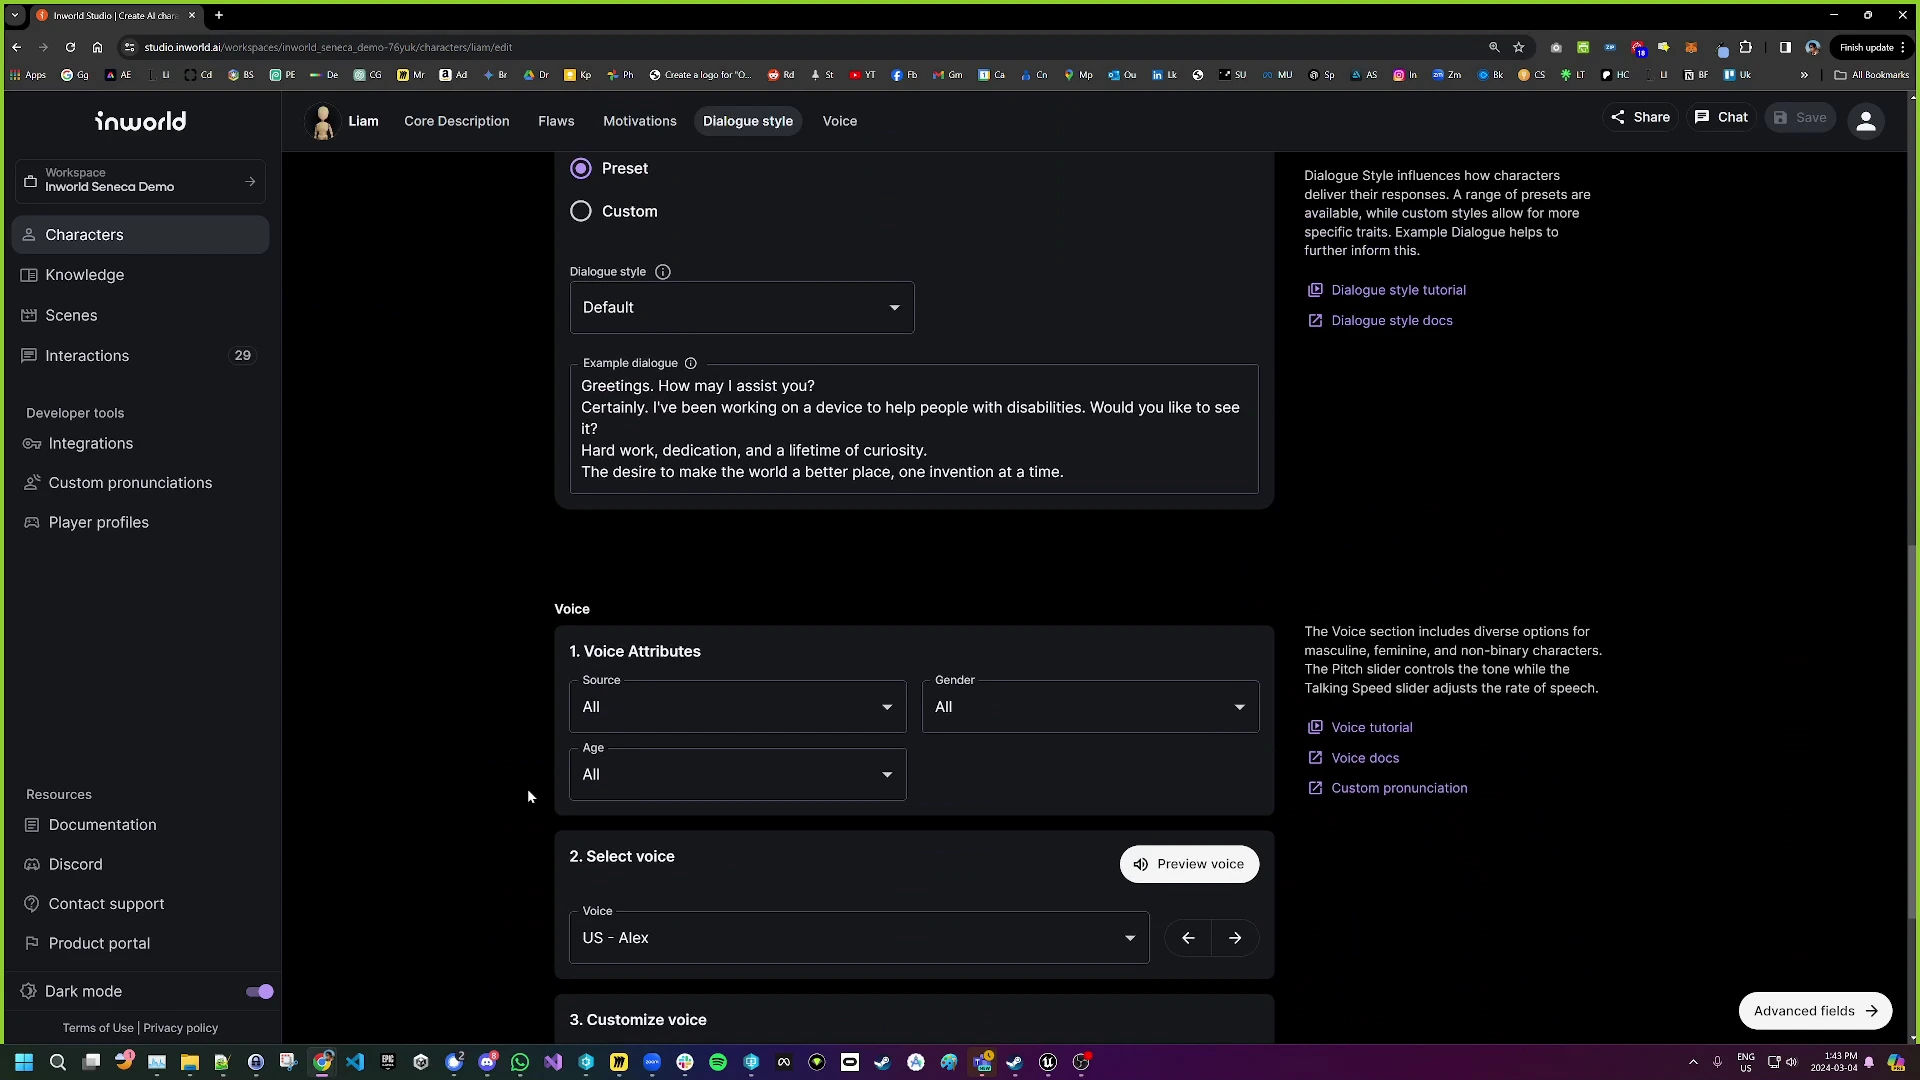Open the Age dropdown in Voice Attributes
The height and width of the screenshot is (1080, 1920).
[738, 775]
